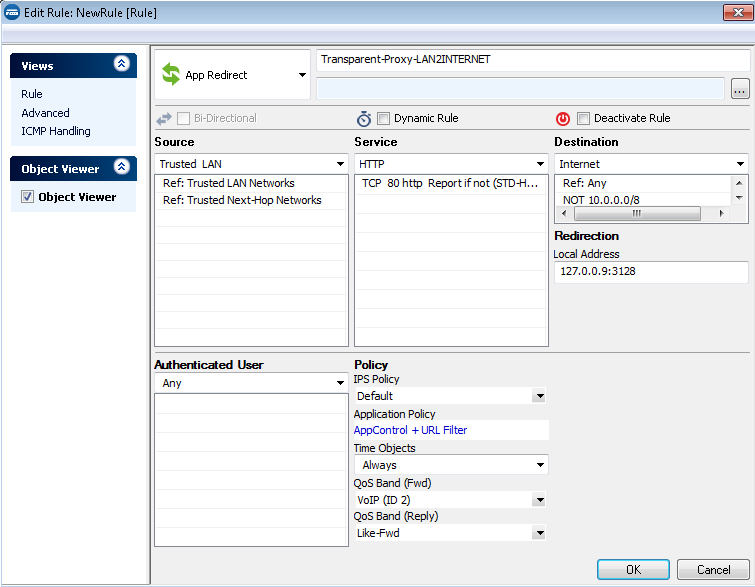
Task: Click the Local Address field 127.0.0.9:3128
Action: tap(651, 272)
